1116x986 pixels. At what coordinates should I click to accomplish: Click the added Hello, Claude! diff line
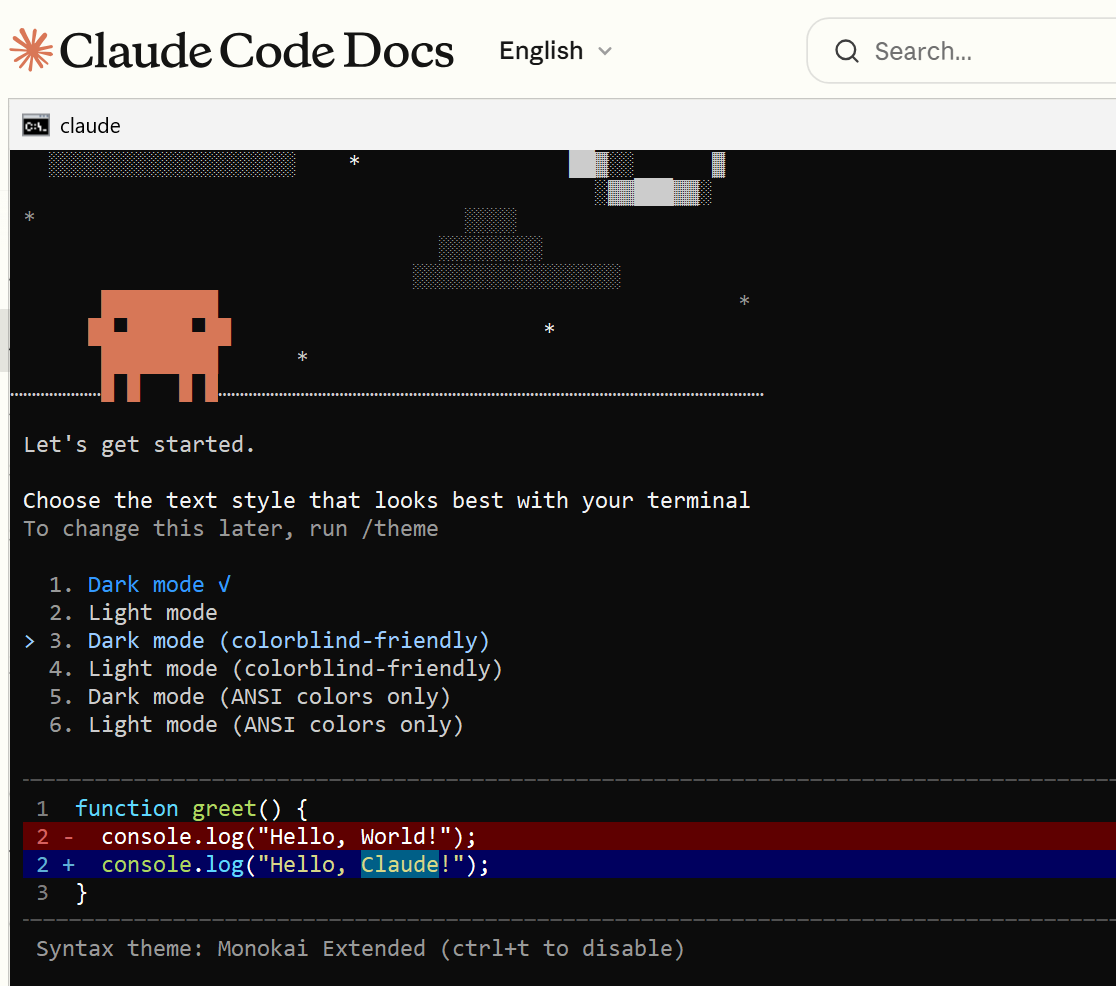point(569,864)
